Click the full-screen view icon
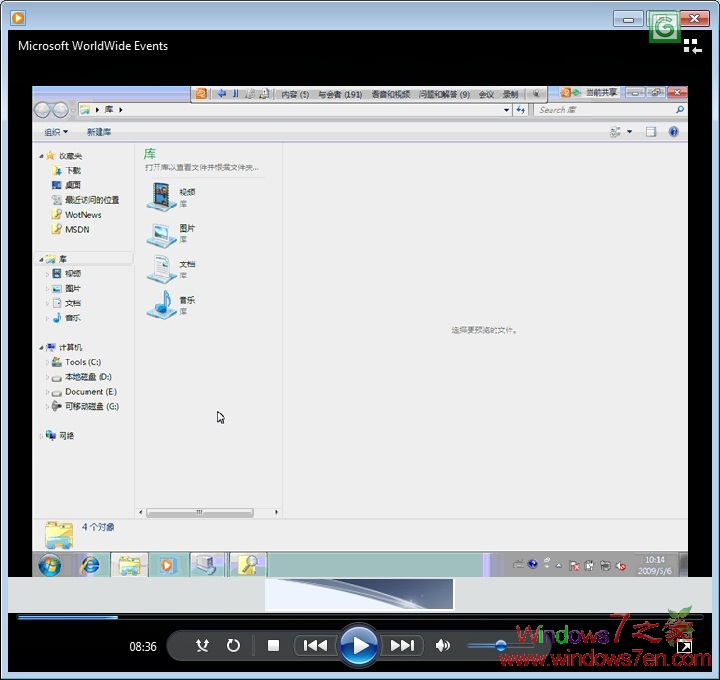 pyautogui.click(x=685, y=648)
